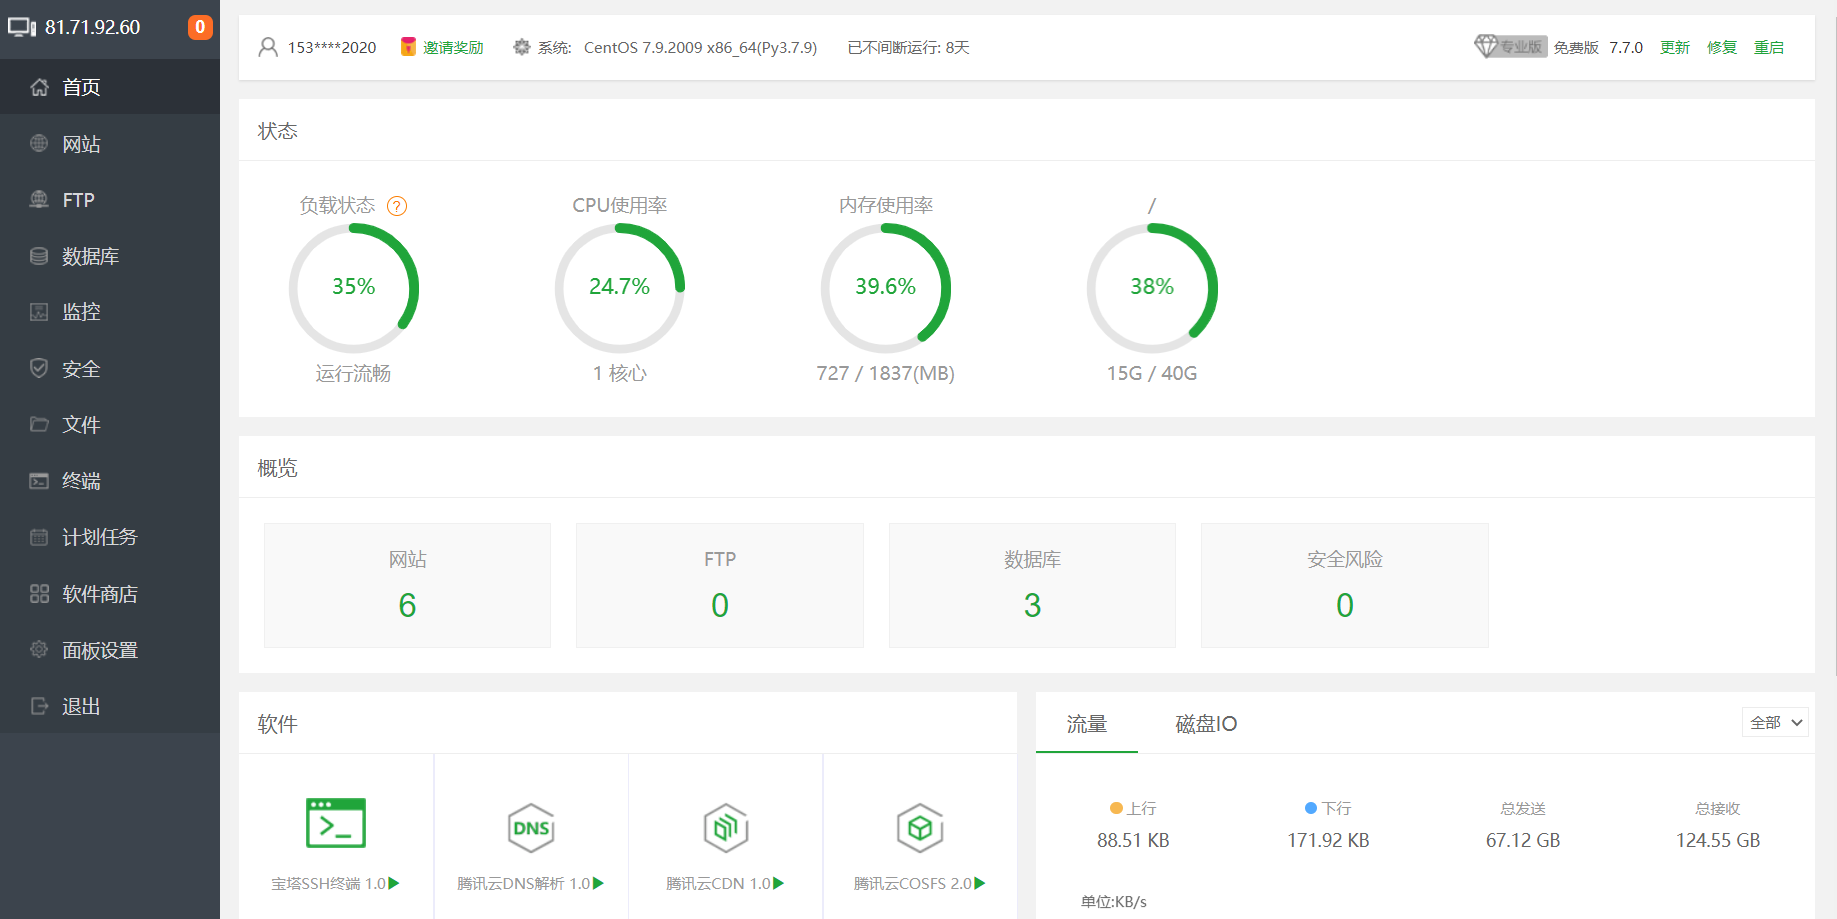Launch the 终端 (Terminal) from sidebar
1837x919 pixels.
(x=81, y=480)
